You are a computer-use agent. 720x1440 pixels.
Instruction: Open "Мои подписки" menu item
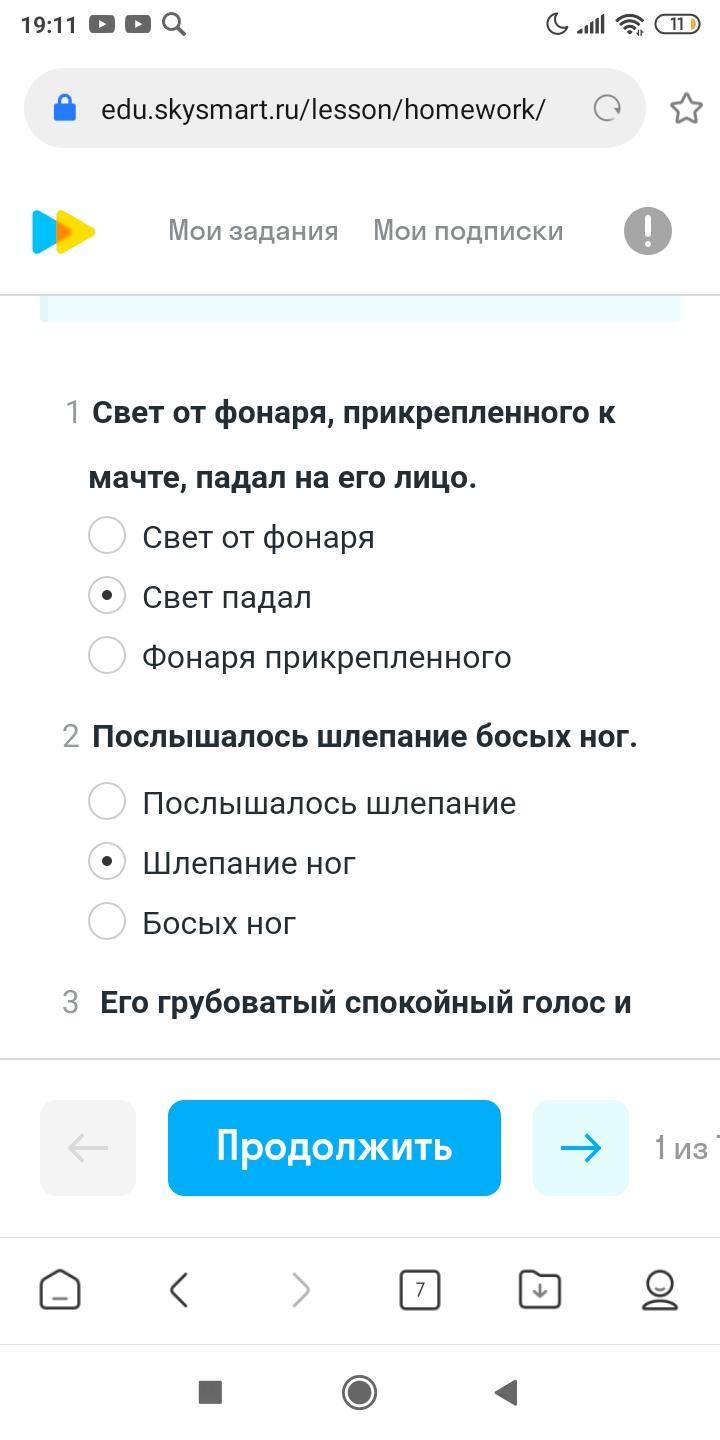468,231
